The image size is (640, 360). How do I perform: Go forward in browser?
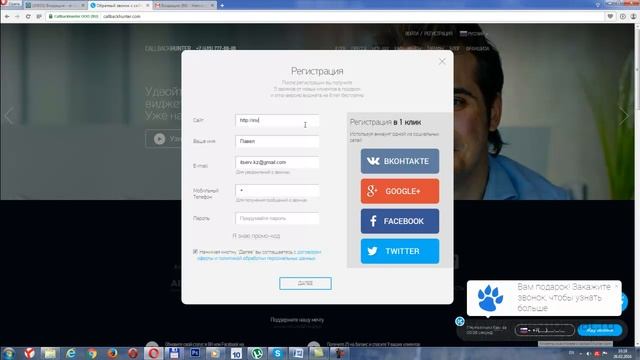tap(17, 16)
